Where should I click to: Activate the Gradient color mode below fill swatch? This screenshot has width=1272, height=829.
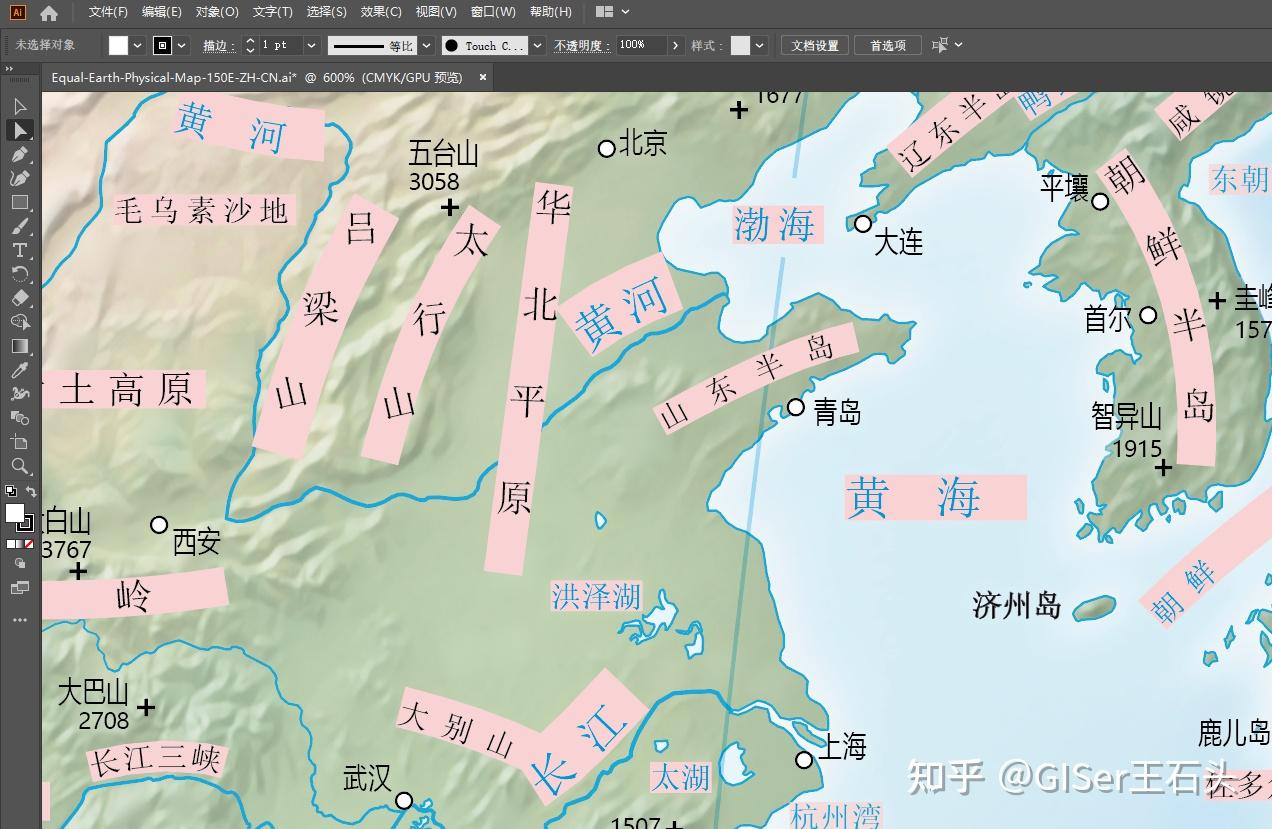tap(20, 546)
